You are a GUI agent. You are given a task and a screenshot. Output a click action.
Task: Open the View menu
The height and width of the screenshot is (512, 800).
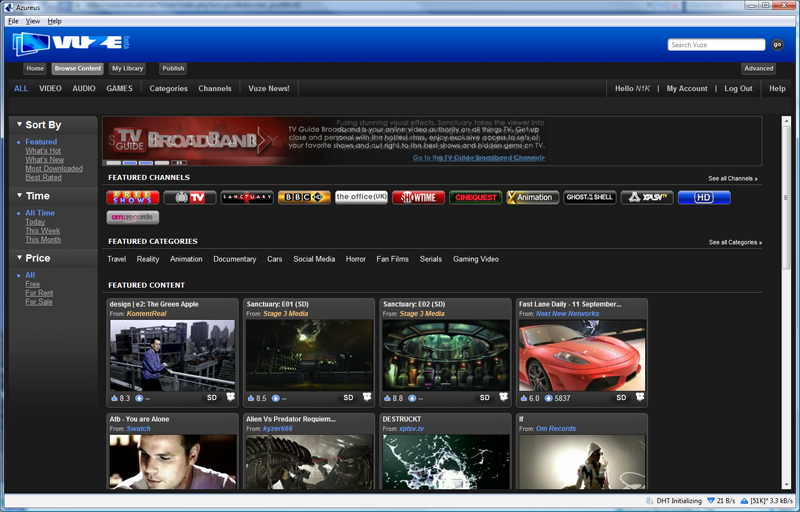tap(33, 21)
